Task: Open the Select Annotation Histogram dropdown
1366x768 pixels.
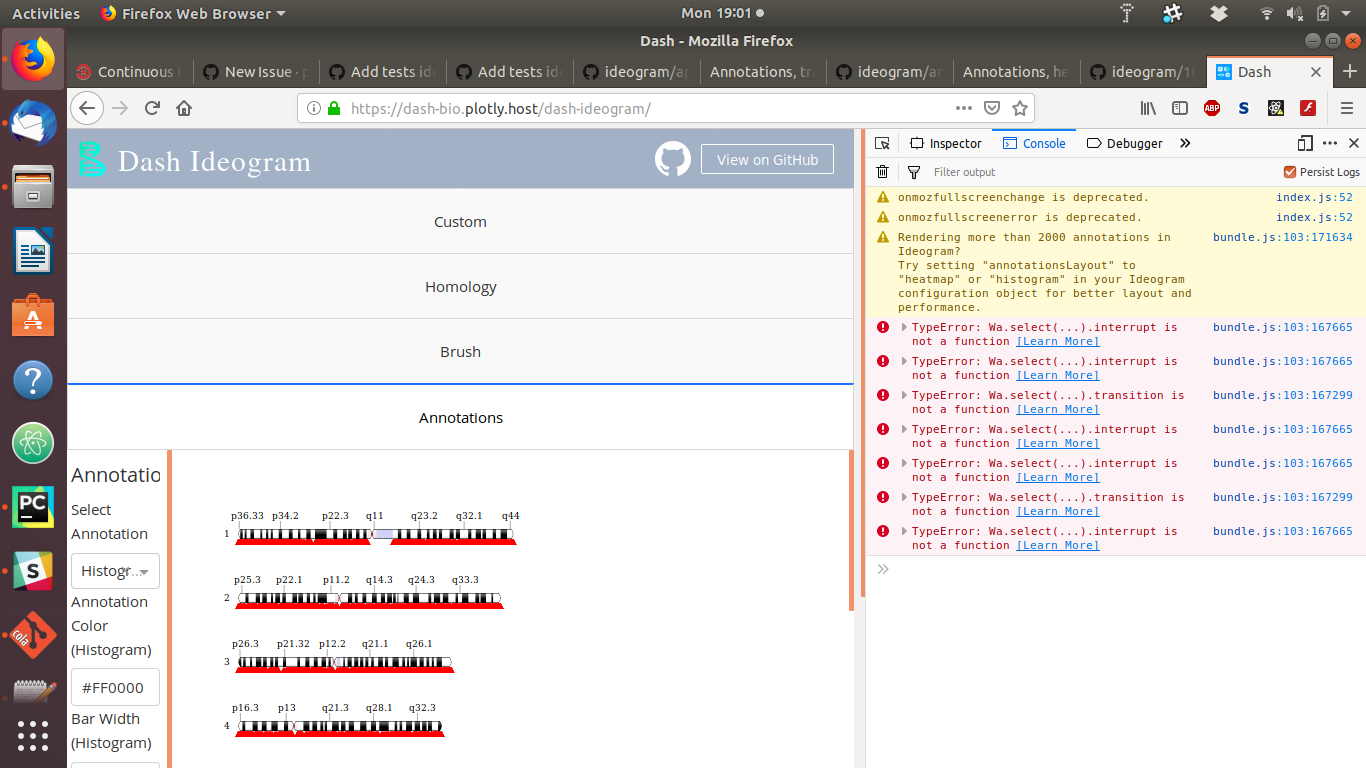Action: (115, 571)
